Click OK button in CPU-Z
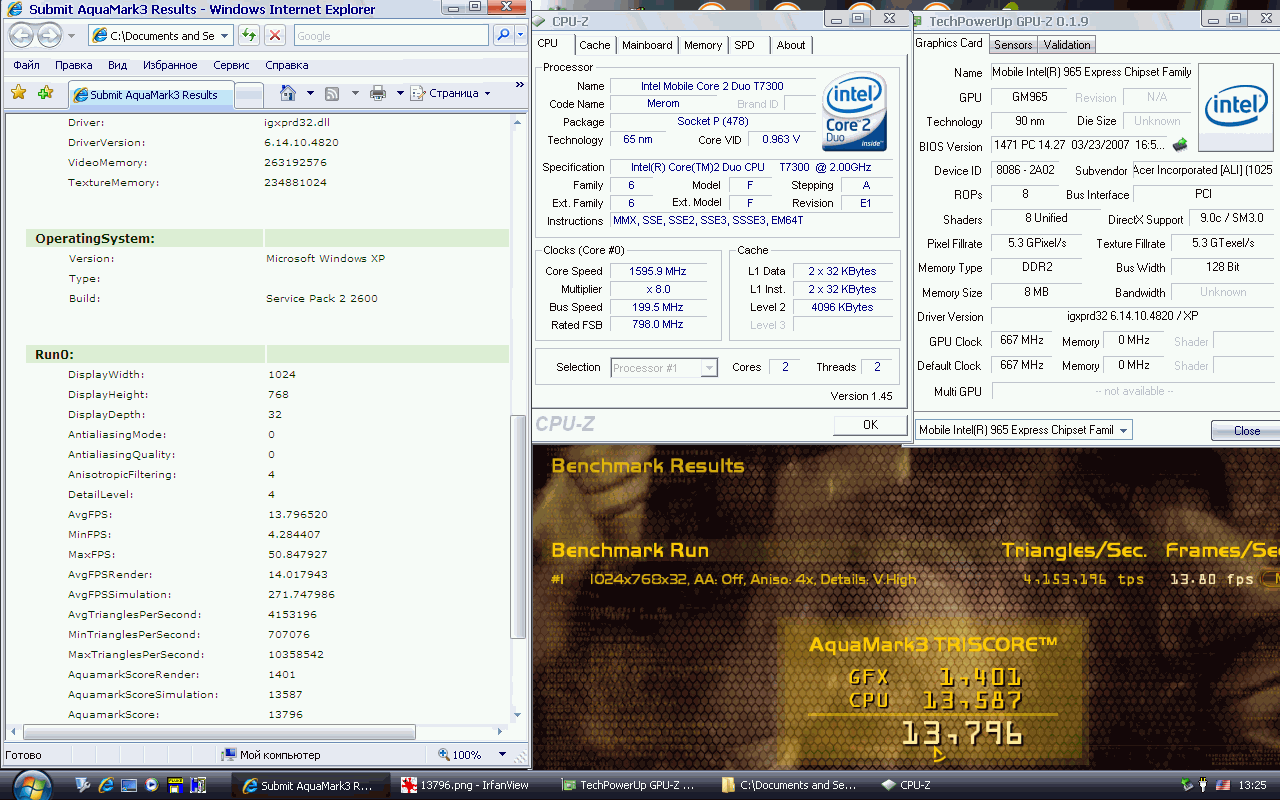 [x=870, y=425]
